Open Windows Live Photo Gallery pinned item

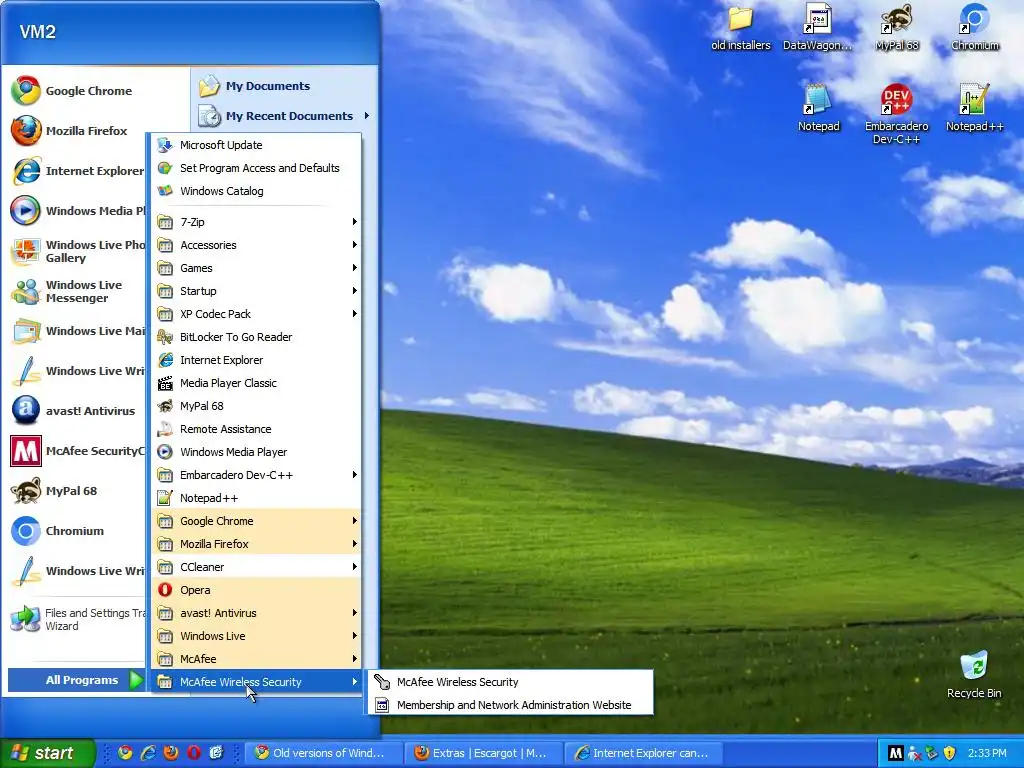coord(77,251)
